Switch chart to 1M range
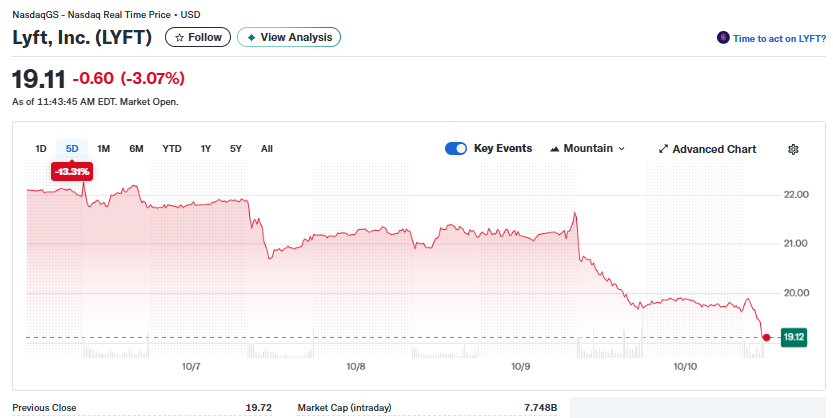This screenshot has width=833, height=418. (x=103, y=149)
